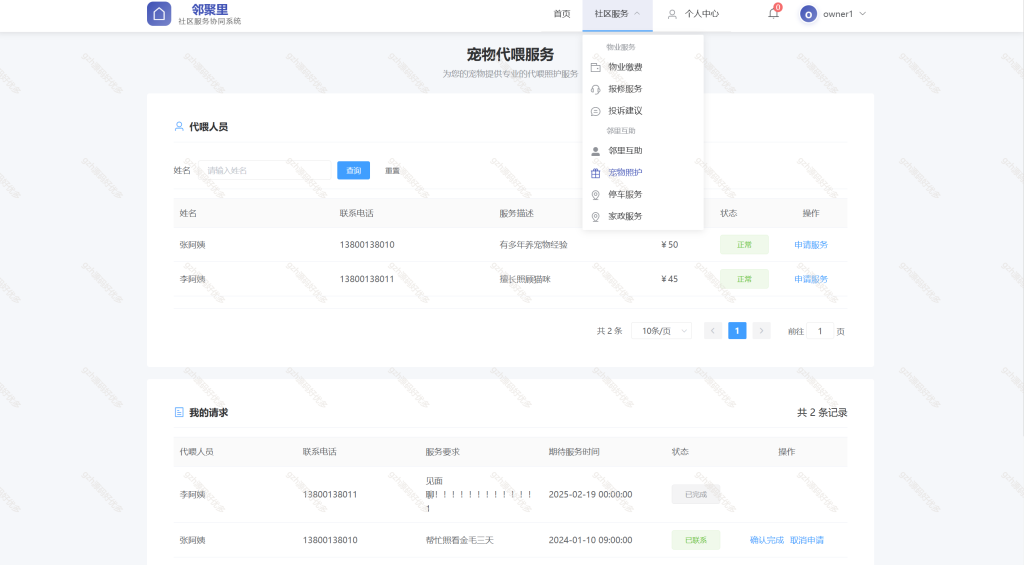Image resolution: width=1024 pixels, height=565 pixels.
Task: Click the ¥45 price cell
Action: pyautogui.click(x=669, y=279)
